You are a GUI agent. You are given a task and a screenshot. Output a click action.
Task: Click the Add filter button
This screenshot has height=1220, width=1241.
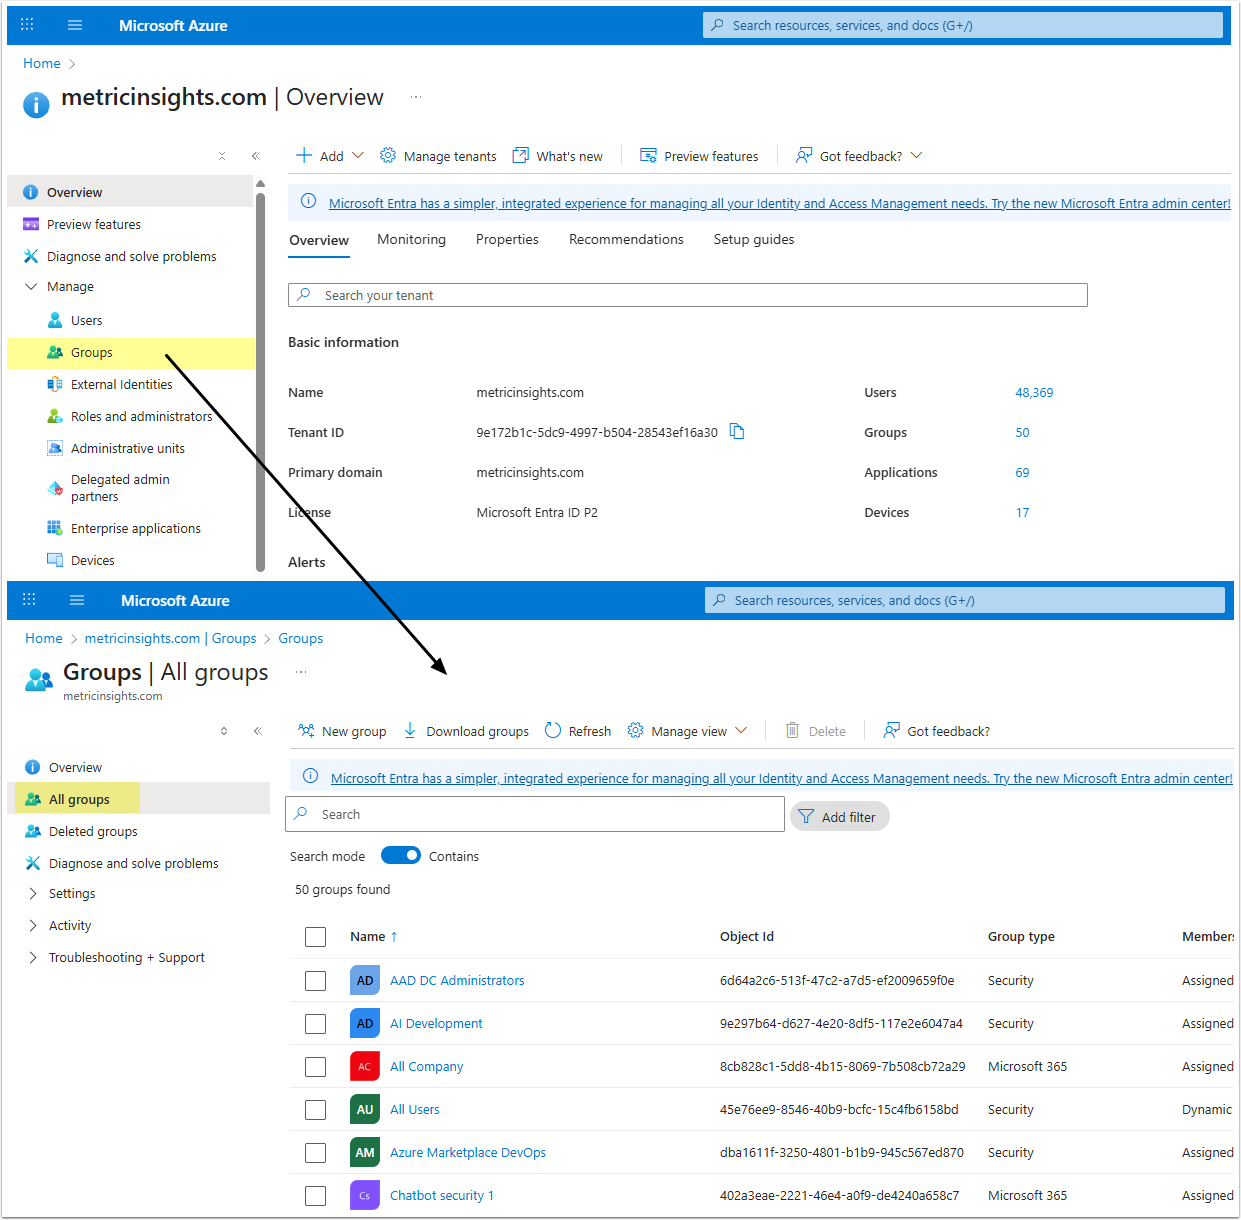[x=840, y=817]
